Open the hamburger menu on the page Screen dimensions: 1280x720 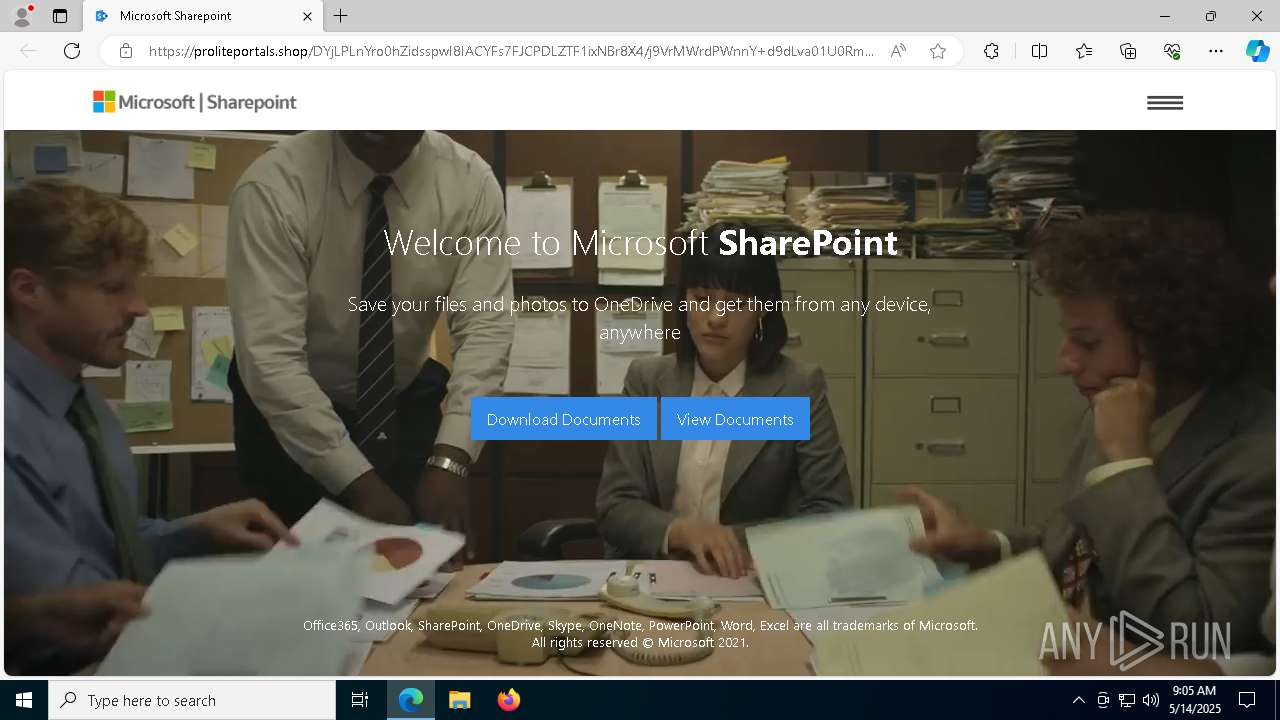1165,103
